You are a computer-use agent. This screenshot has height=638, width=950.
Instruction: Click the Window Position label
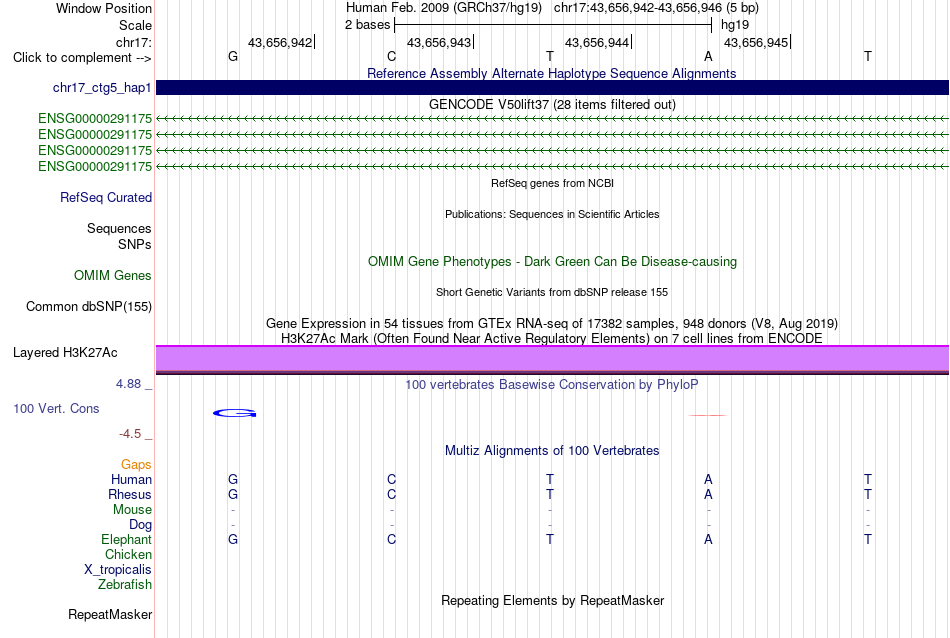[104, 8]
